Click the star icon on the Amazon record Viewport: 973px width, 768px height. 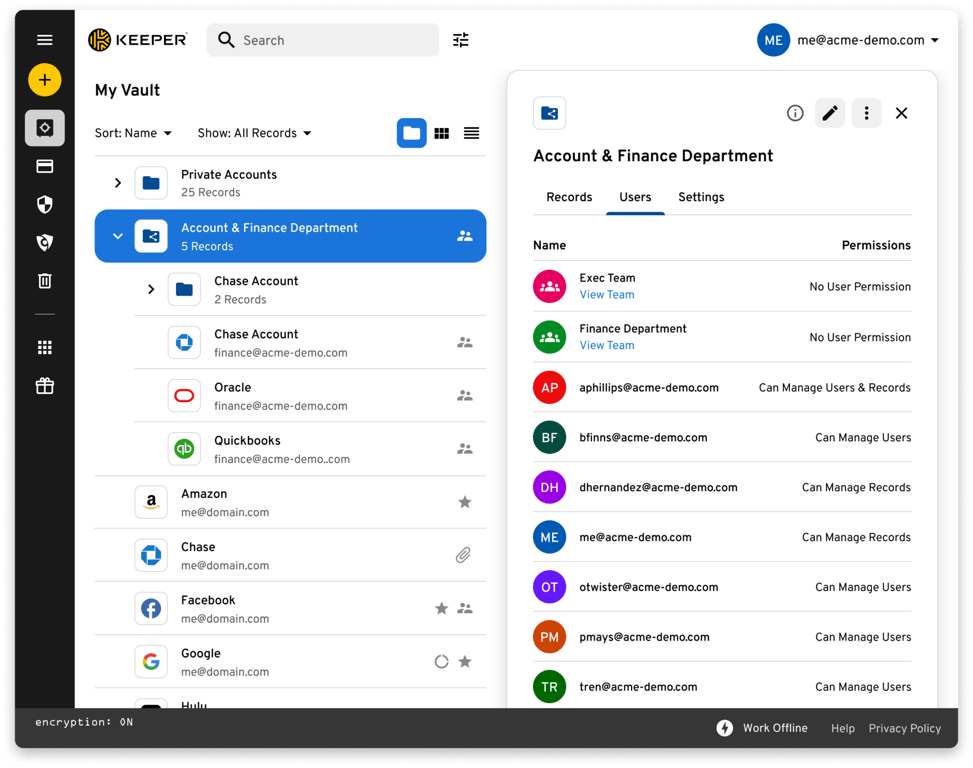pyautogui.click(x=464, y=502)
